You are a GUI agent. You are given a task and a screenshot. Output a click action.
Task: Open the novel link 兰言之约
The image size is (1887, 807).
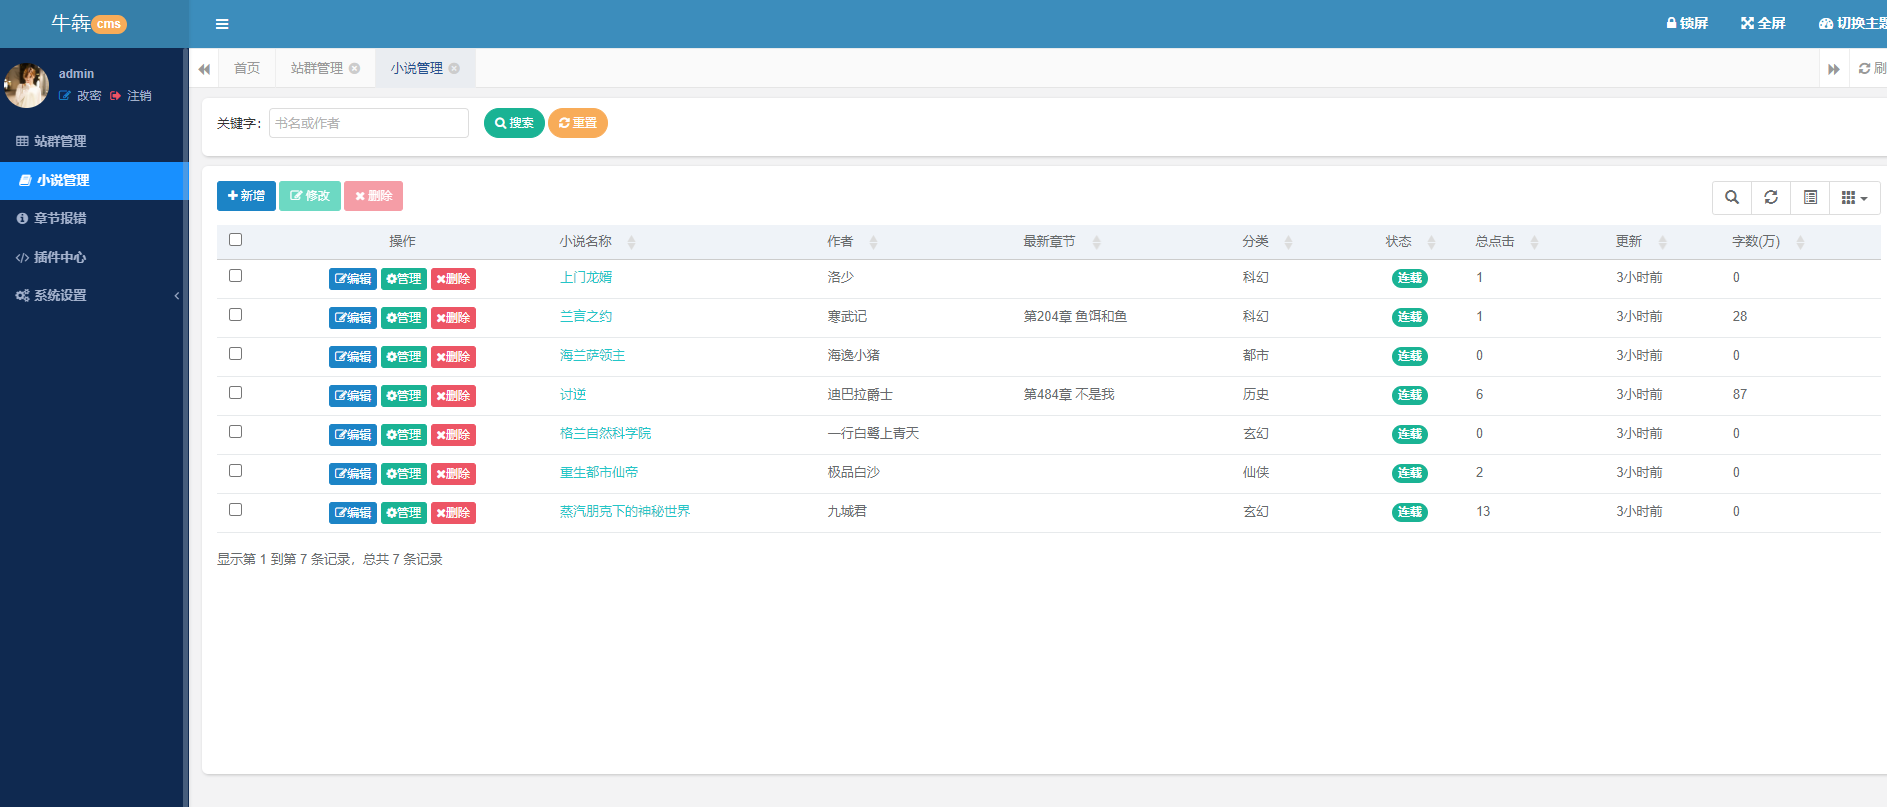pyautogui.click(x=586, y=316)
